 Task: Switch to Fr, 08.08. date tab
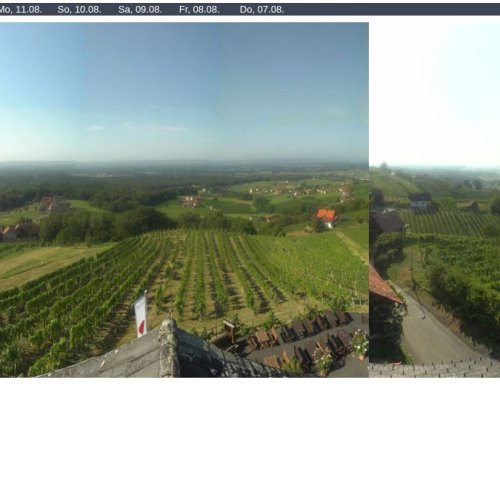(199, 10)
